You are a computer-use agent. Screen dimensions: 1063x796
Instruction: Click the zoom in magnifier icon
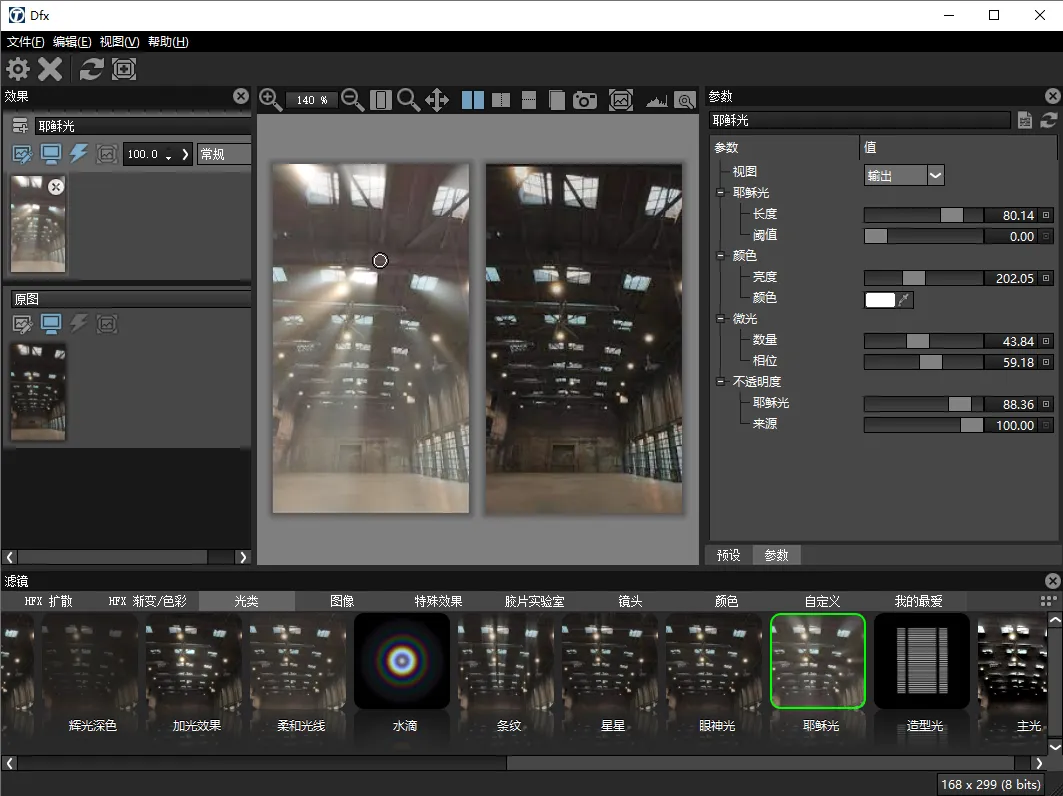point(270,99)
